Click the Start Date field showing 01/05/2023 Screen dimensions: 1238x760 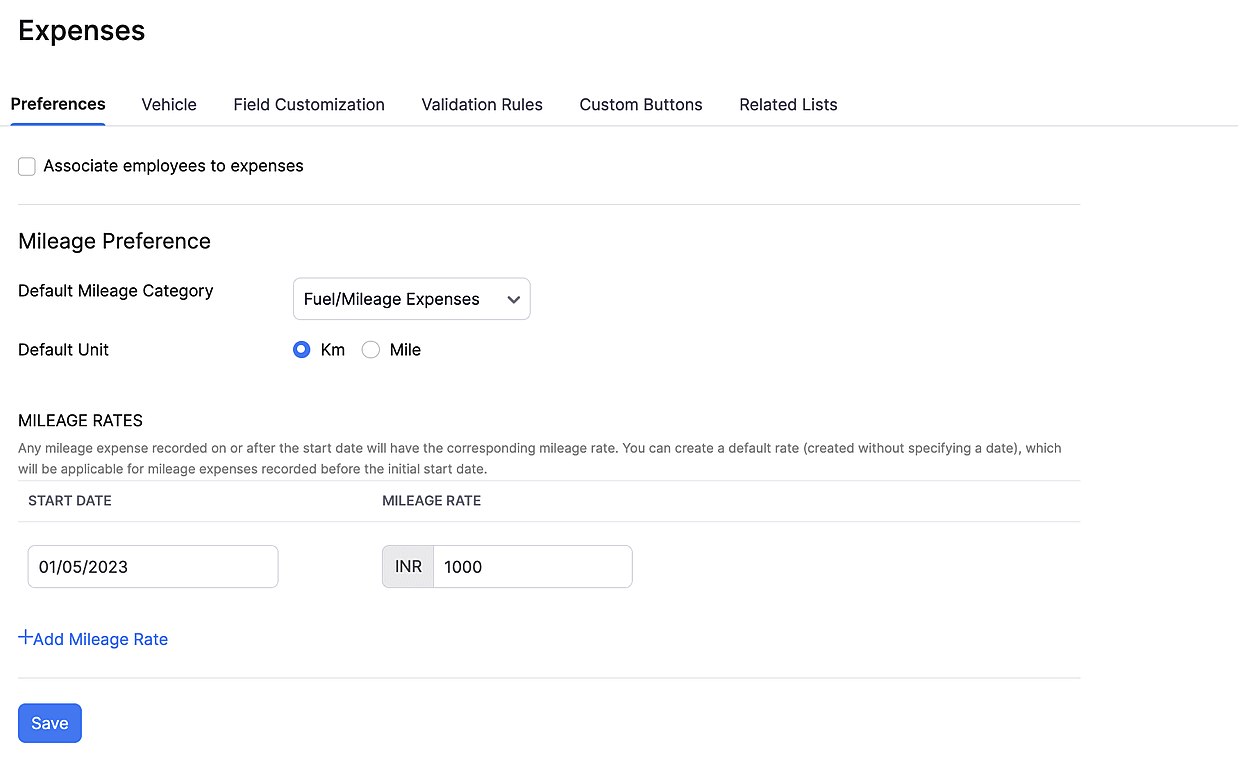[153, 567]
